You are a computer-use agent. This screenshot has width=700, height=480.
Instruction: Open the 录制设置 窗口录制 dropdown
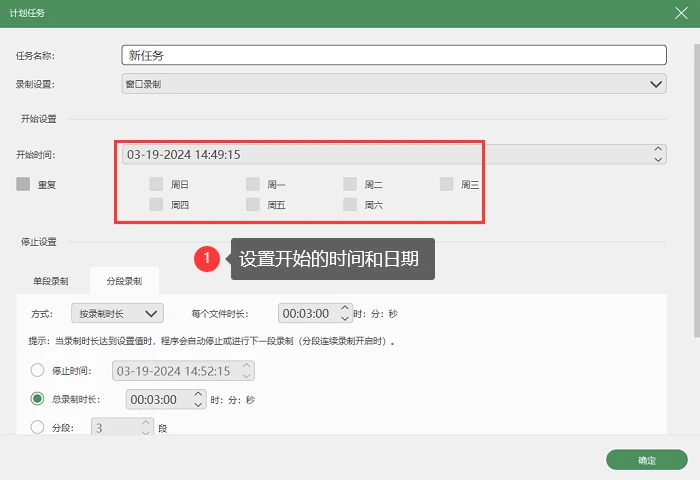click(394, 84)
